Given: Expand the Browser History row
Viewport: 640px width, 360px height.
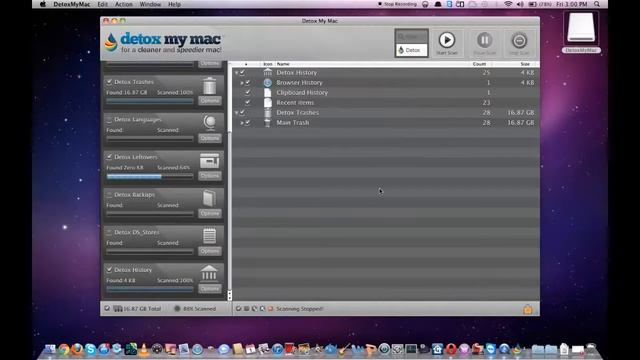Looking at the screenshot, I should pos(241,83).
